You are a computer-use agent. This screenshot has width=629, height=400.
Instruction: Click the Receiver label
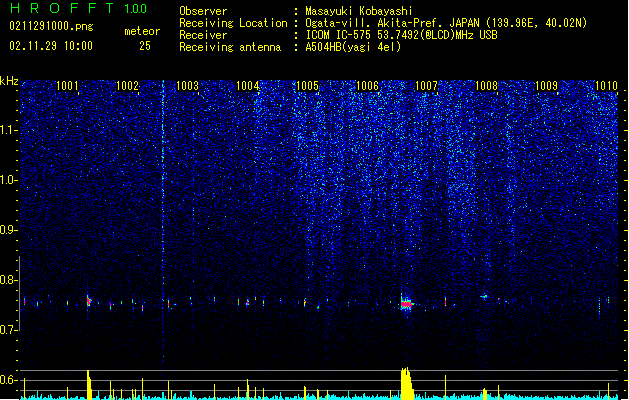pyautogui.click(x=203, y=35)
